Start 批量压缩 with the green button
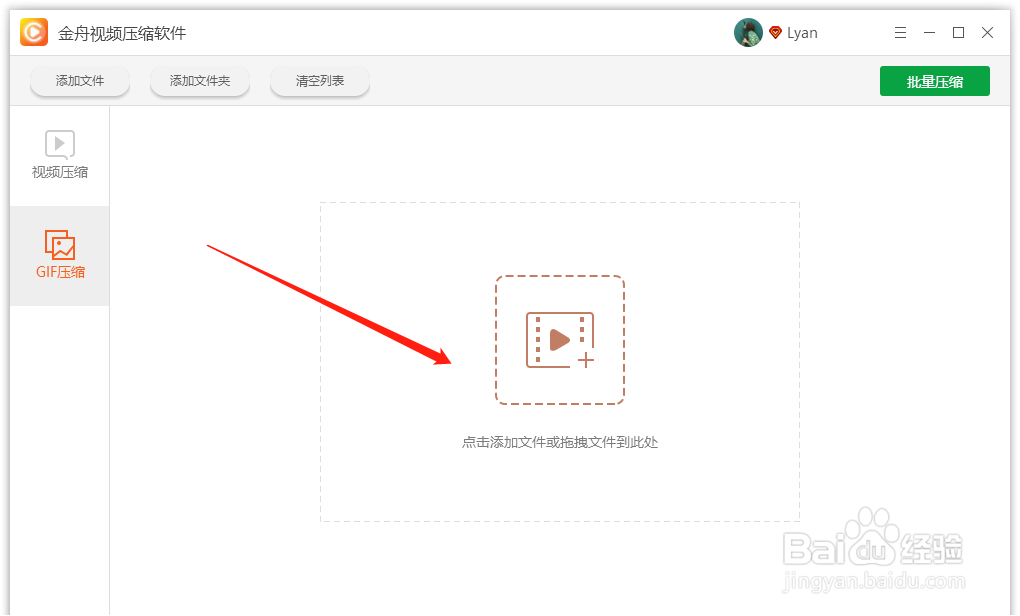Screen dimensions: 1020x616 [935, 81]
